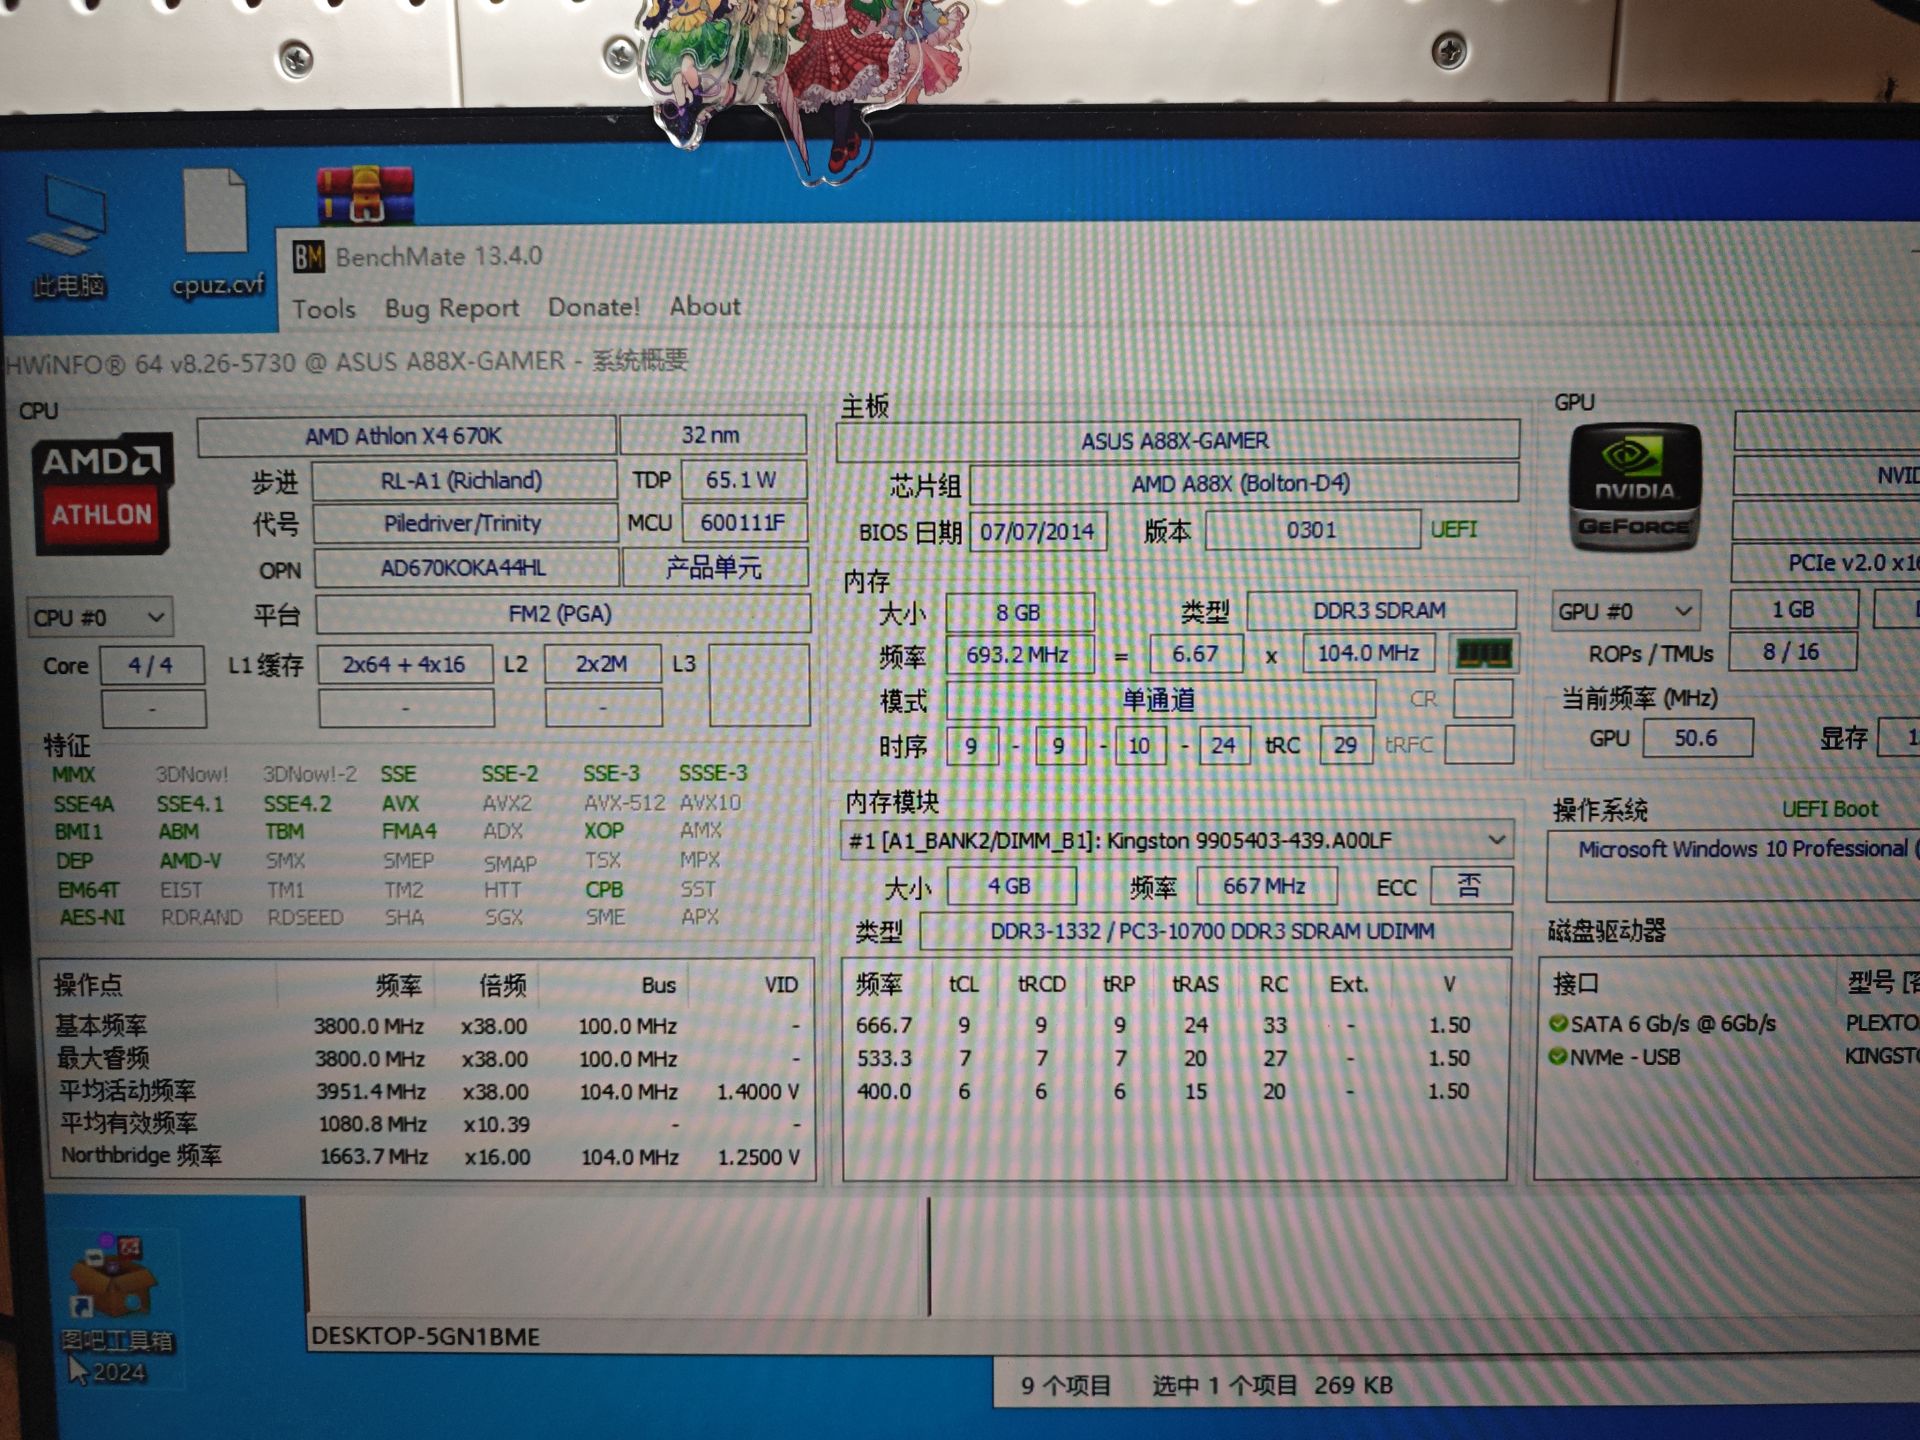
Task: Open the Tools menu in BenchMate
Action: (x=324, y=309)
